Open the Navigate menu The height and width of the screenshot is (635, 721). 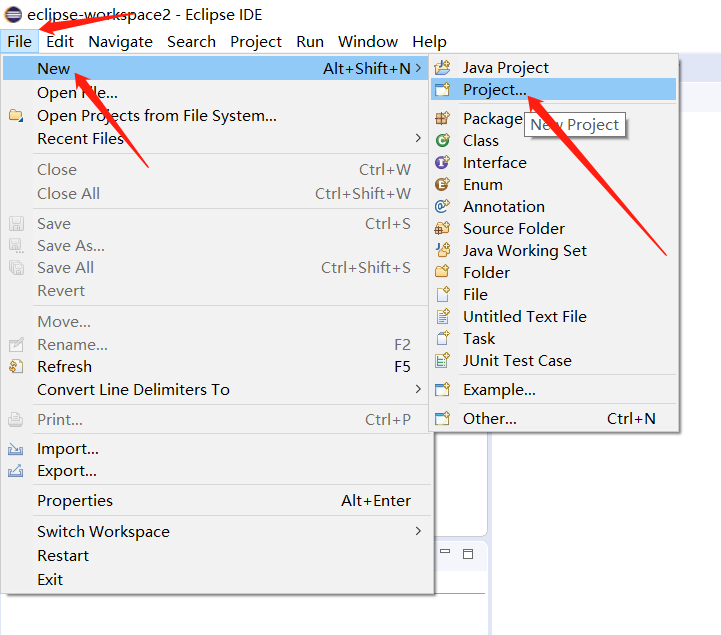point(120,42)
